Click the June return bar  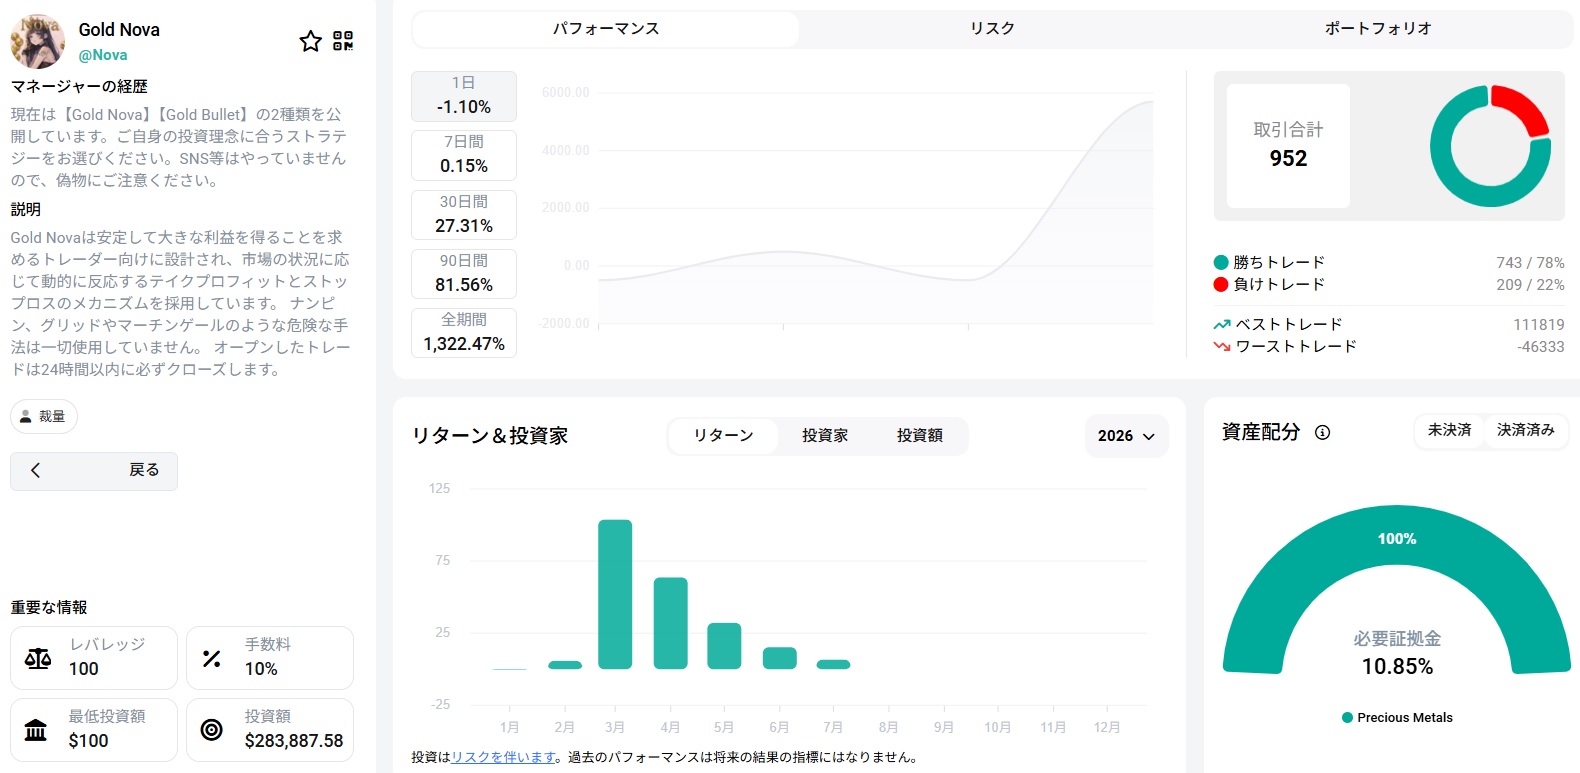[x=780, y=658]
